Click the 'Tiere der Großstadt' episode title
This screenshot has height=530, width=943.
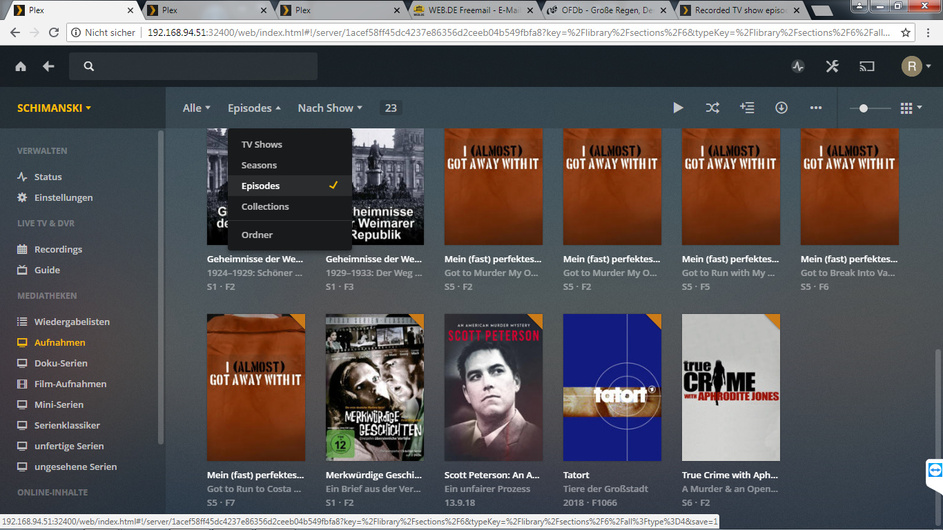point(605,489)
